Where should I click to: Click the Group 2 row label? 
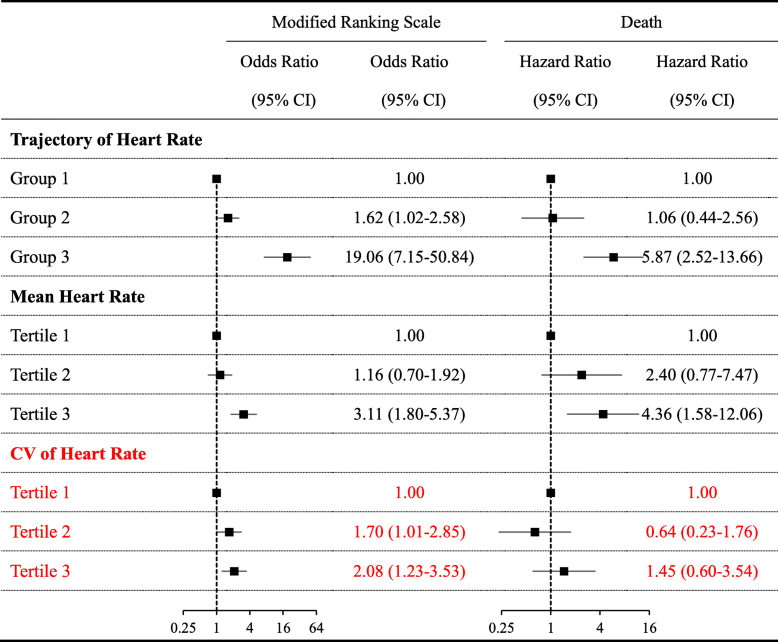point(40,218)
